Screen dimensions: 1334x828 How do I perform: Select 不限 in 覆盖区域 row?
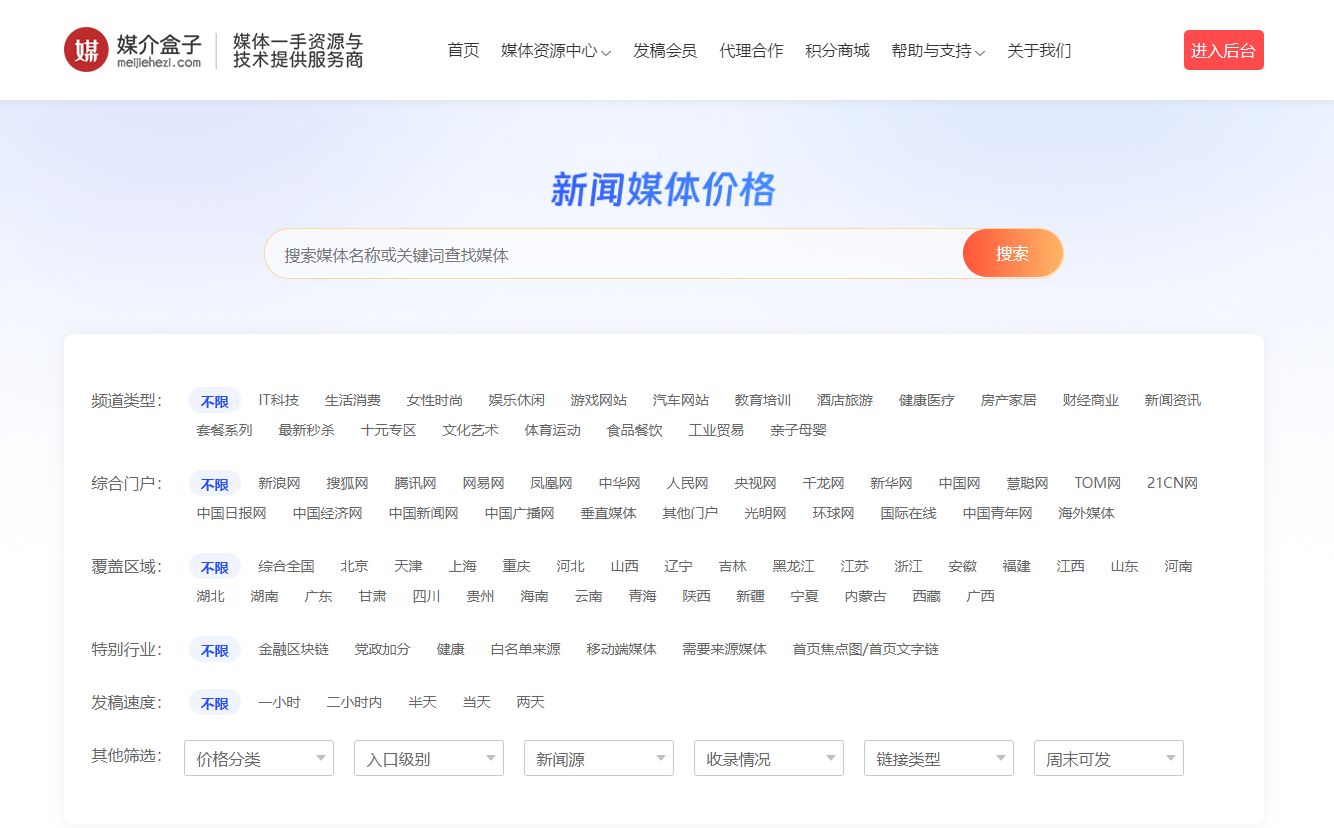[215, 567]
